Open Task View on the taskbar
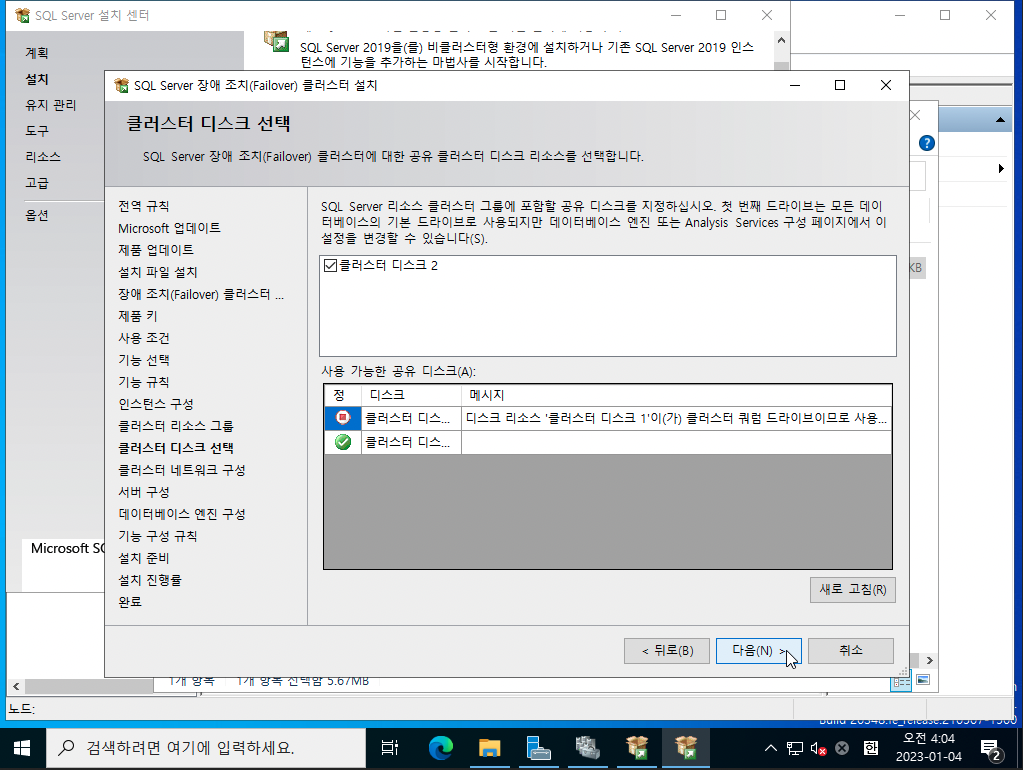The width and height of the screenshot is (1023, 770). [389, 748]
